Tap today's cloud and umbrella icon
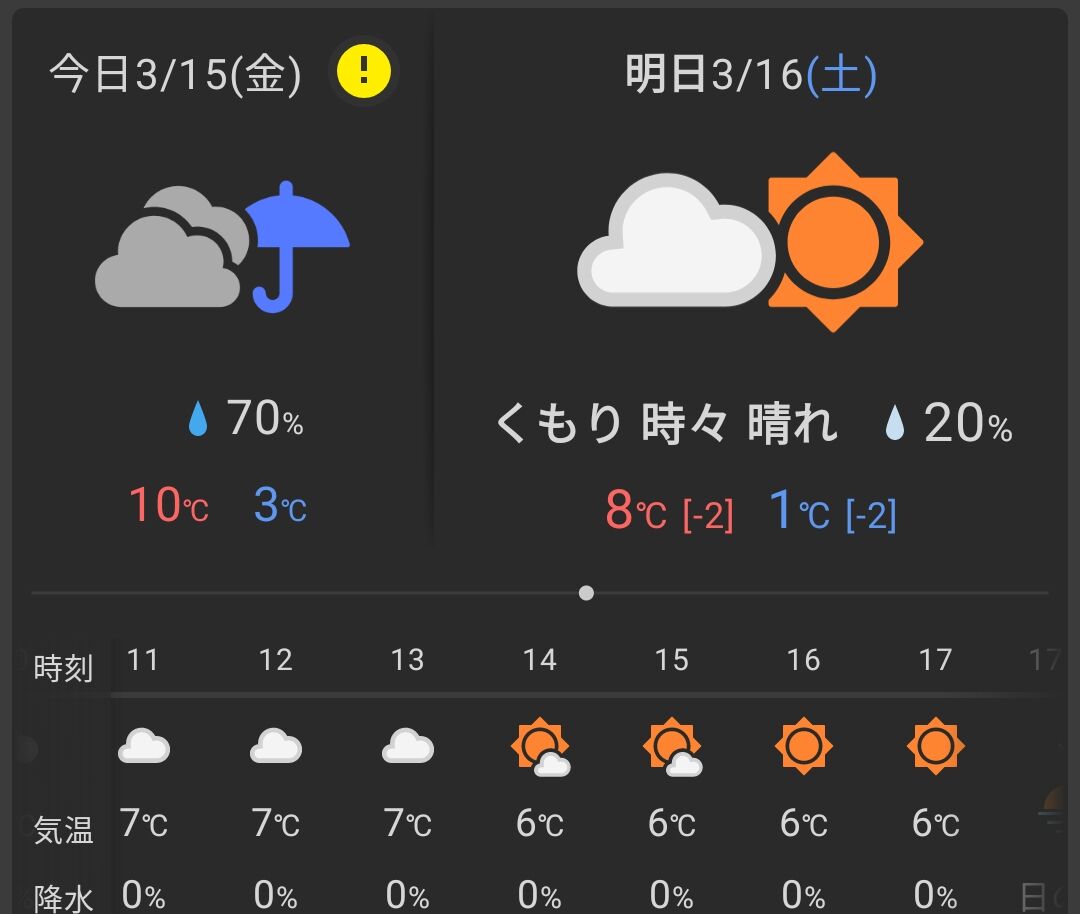 coord(222,246)
